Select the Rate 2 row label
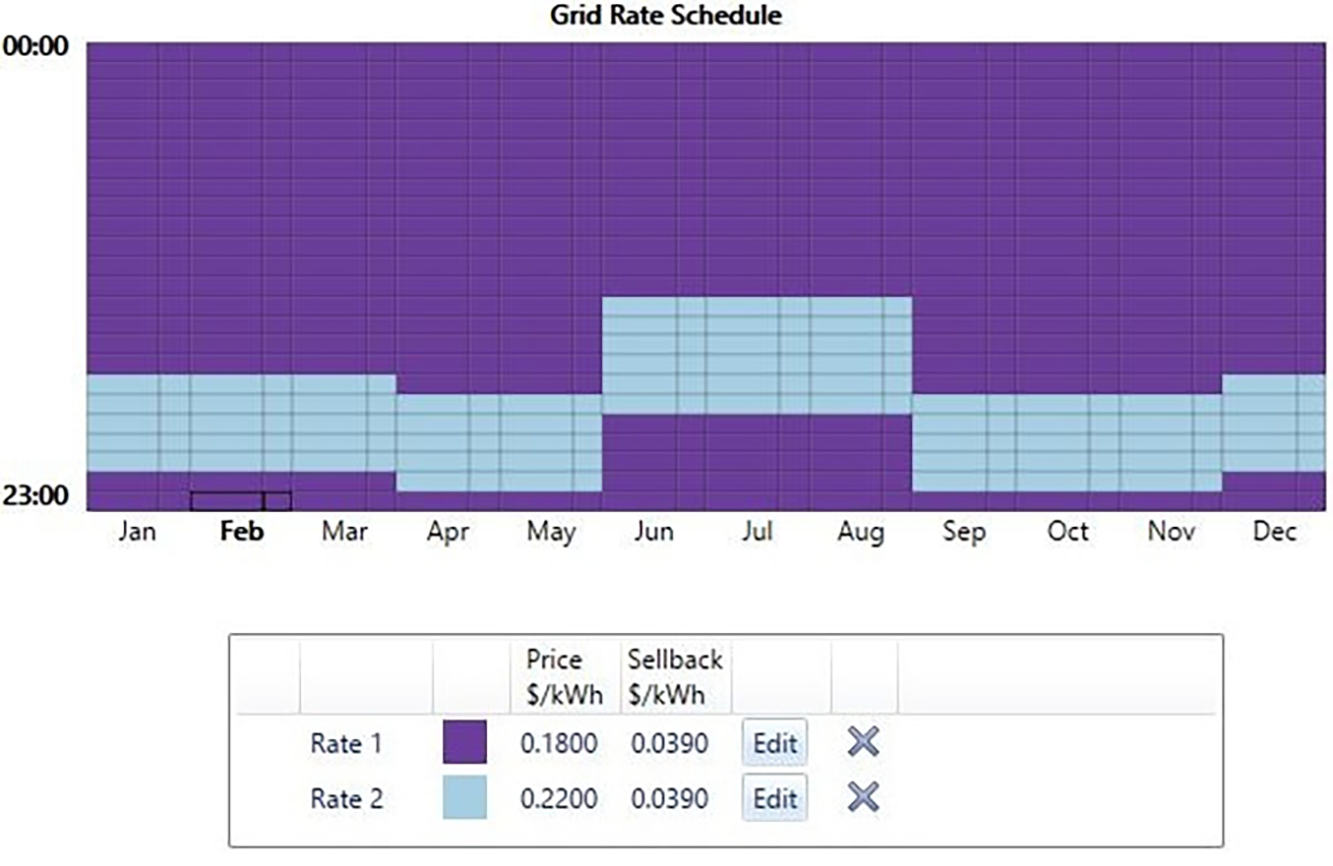 coord(346,799)
